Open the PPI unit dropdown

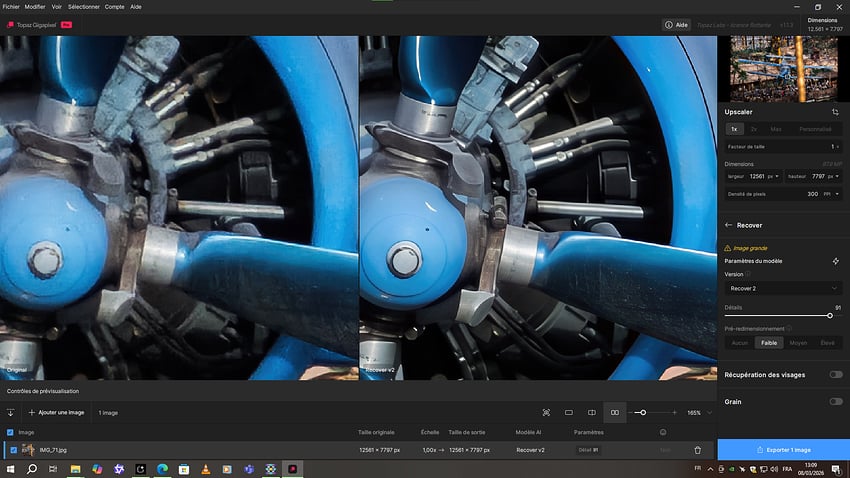click(x=829, y=194)
